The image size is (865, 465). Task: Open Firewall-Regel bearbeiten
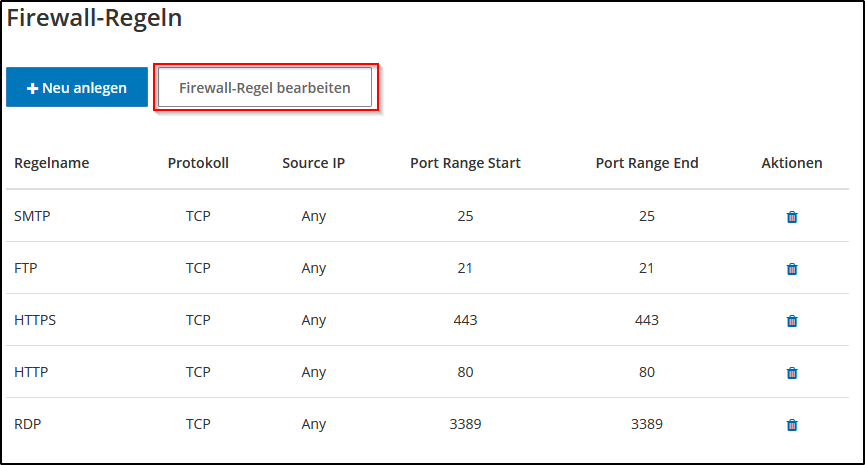[265, 88]
